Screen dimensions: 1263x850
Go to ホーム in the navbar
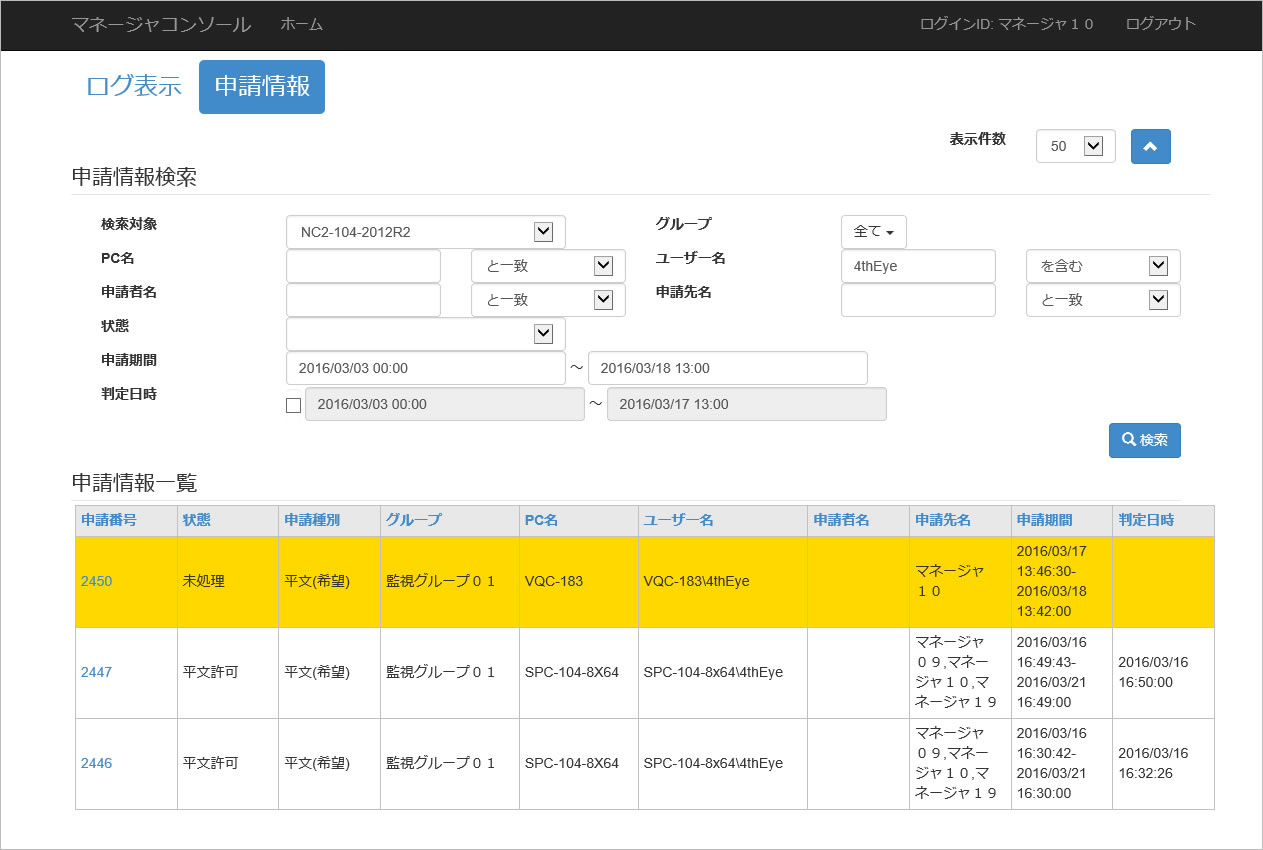click(x=301, y=24)
